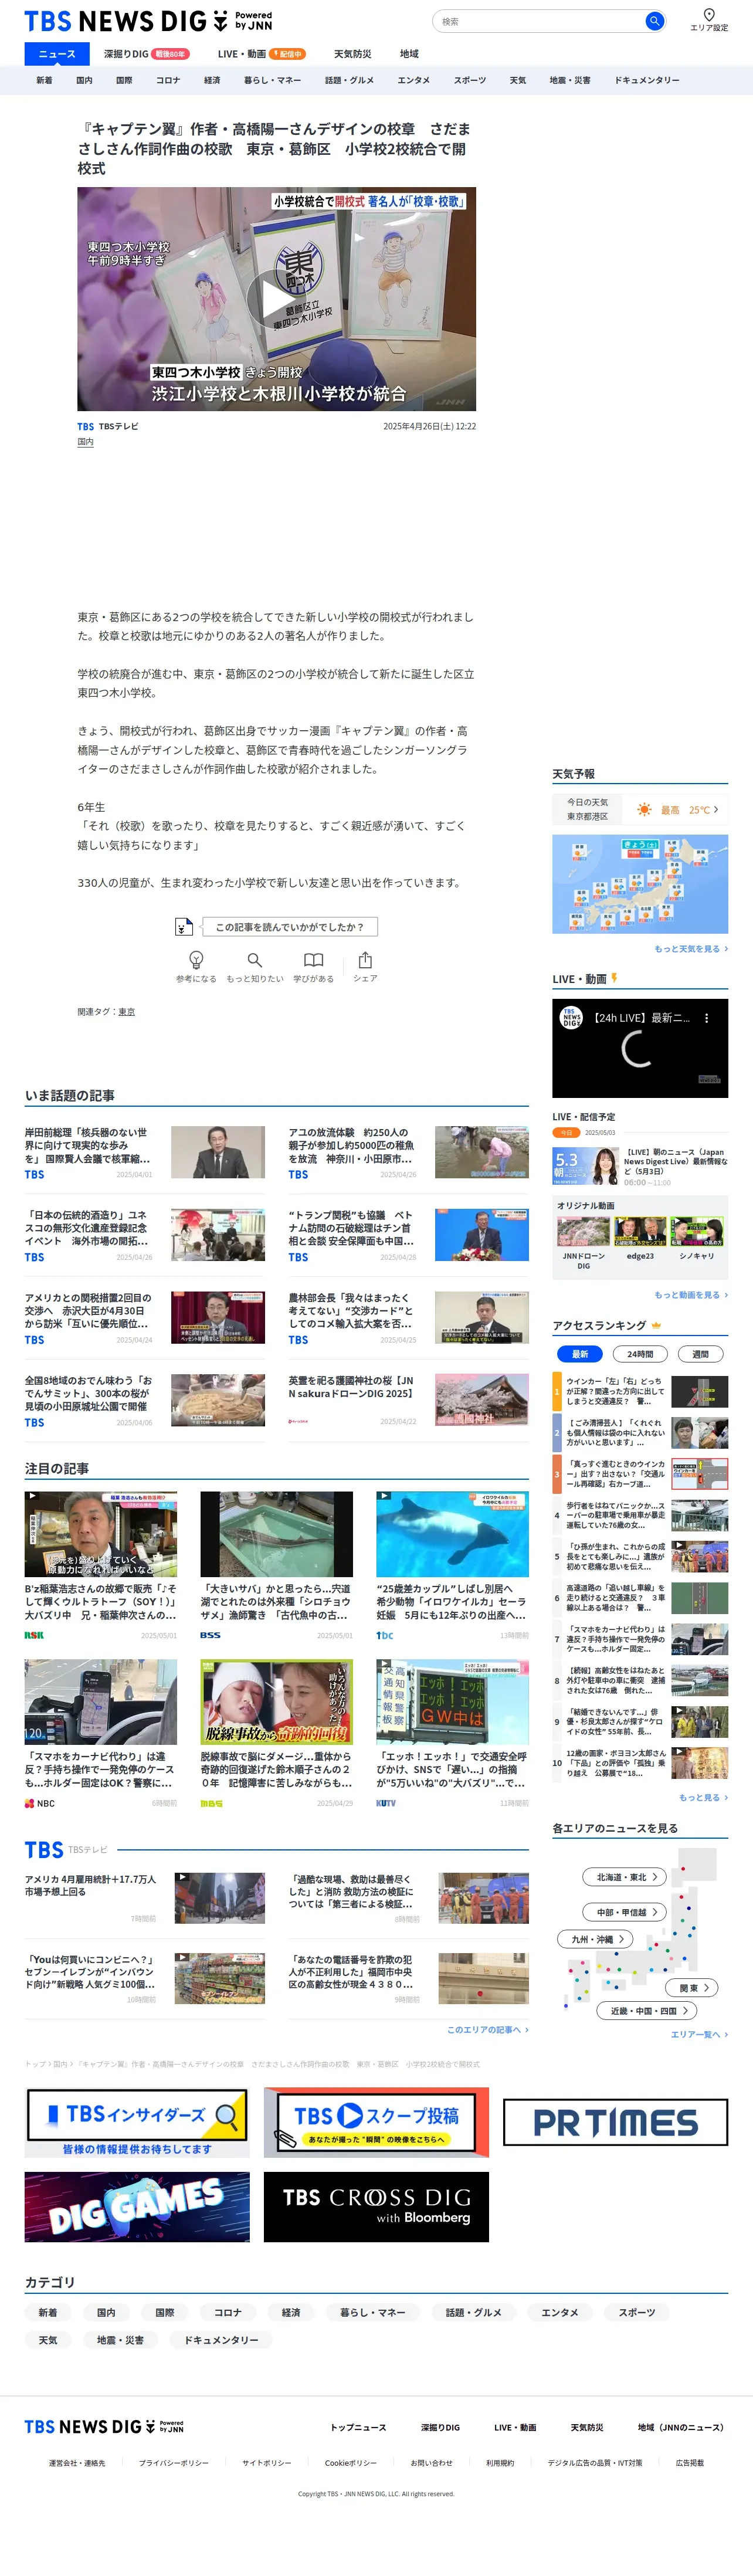Click プライバシーポリシー footer link
Screen dimensions: 753x2576
coord(174,2463)
